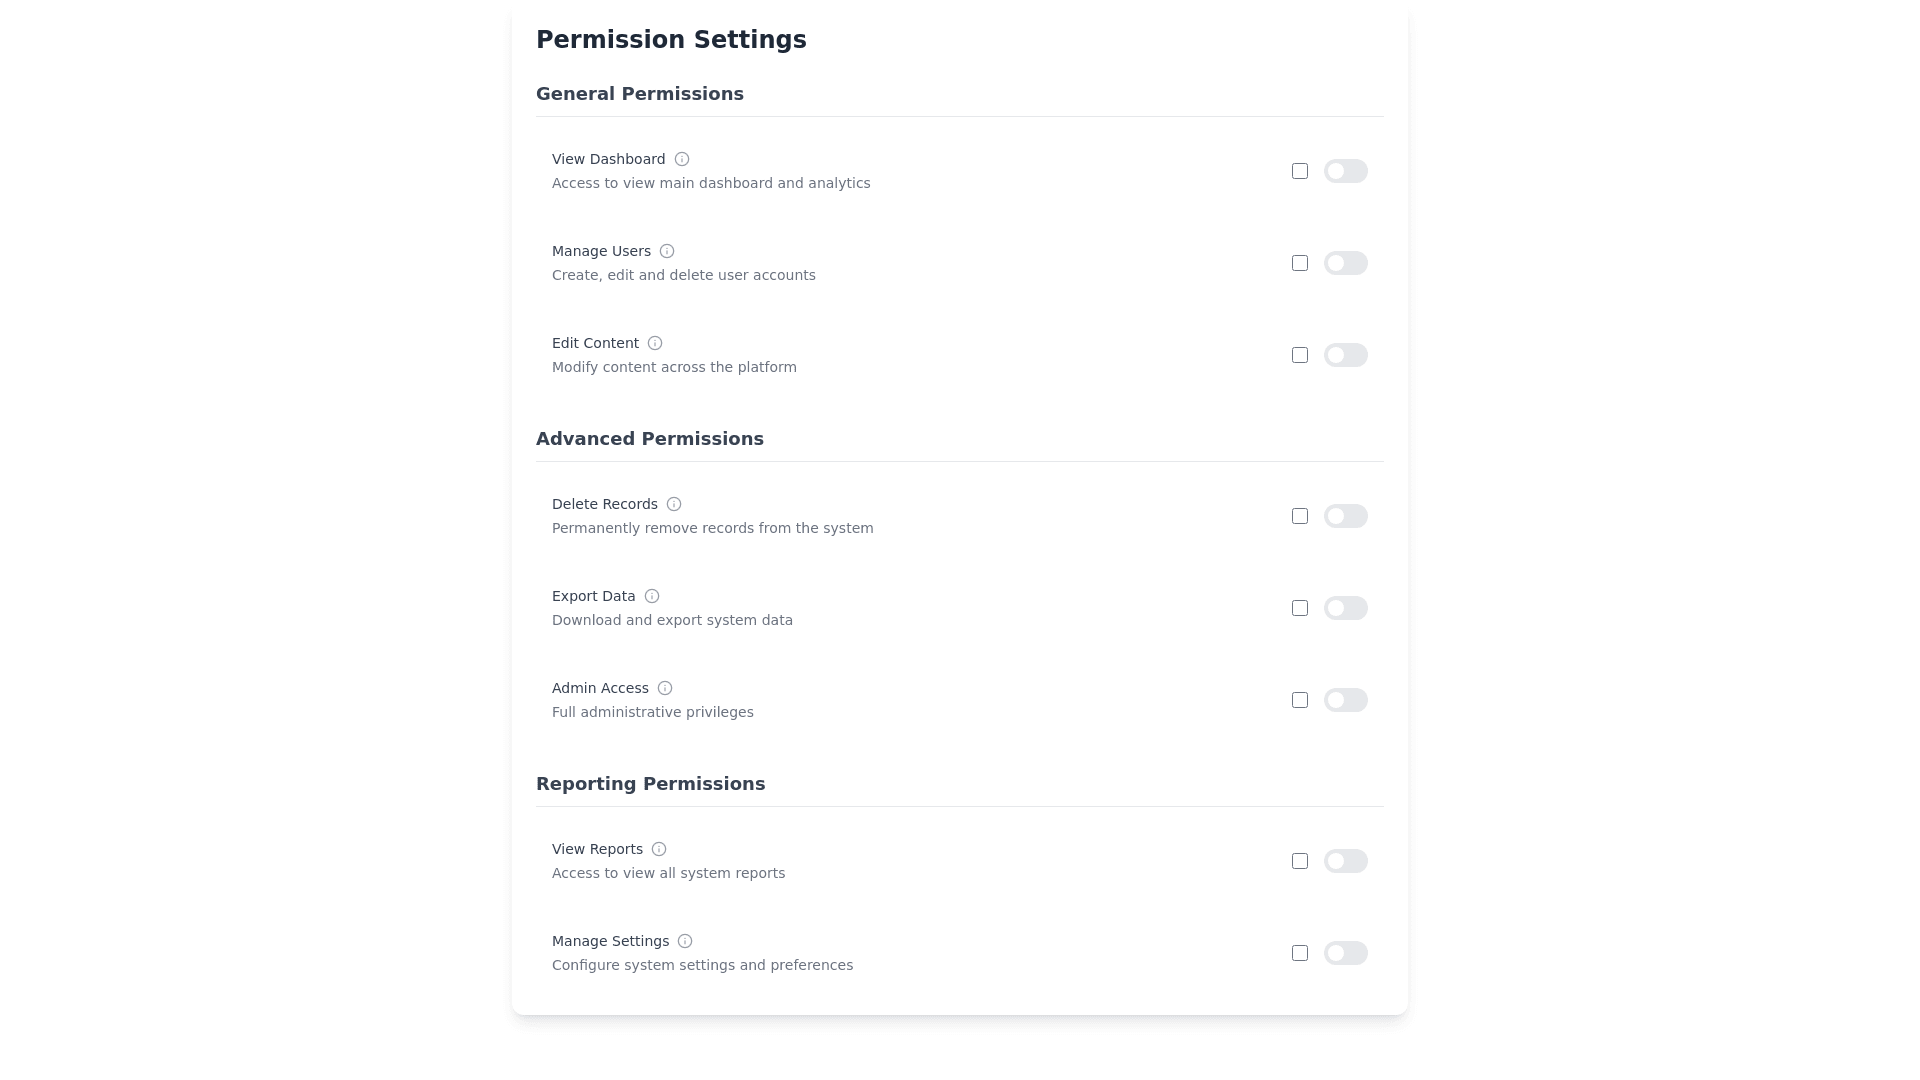This screenshot has height=1080, width=1920.
Task: Click the Edit Content info icon
Action: click(x=655, y=343)
